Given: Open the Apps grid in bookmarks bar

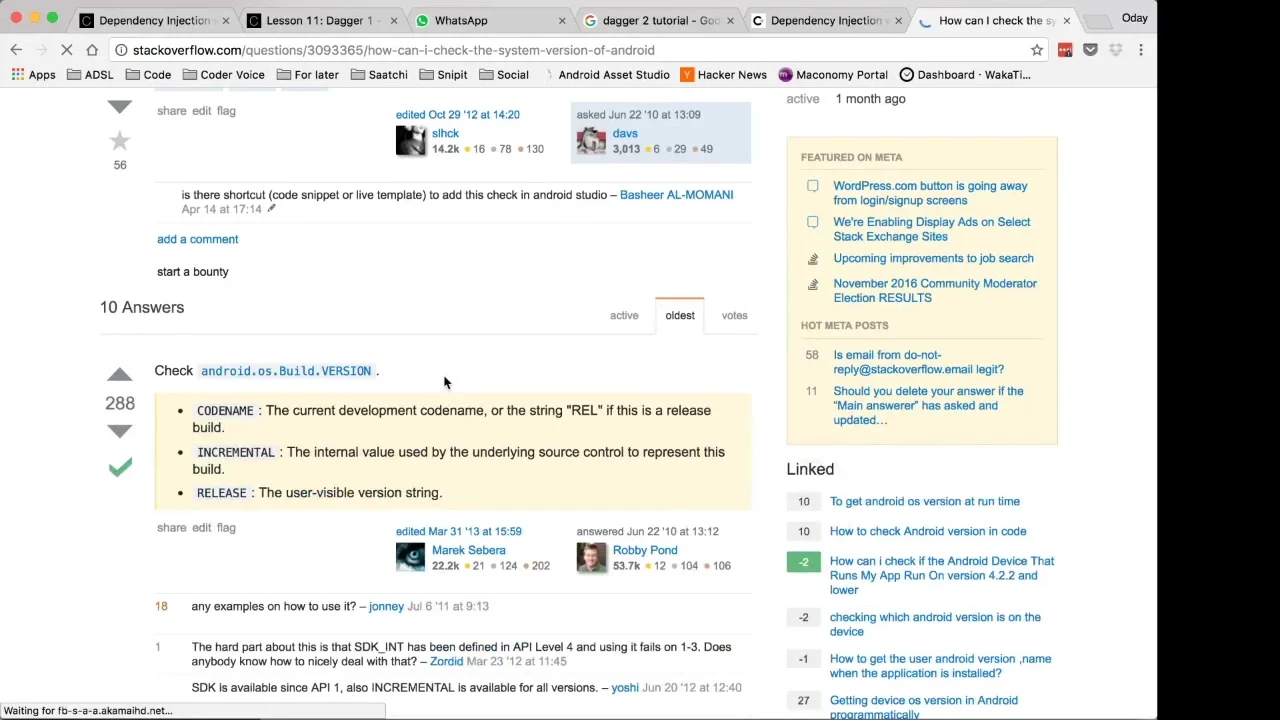Looking at the screenshot, I should click(33, 75).
